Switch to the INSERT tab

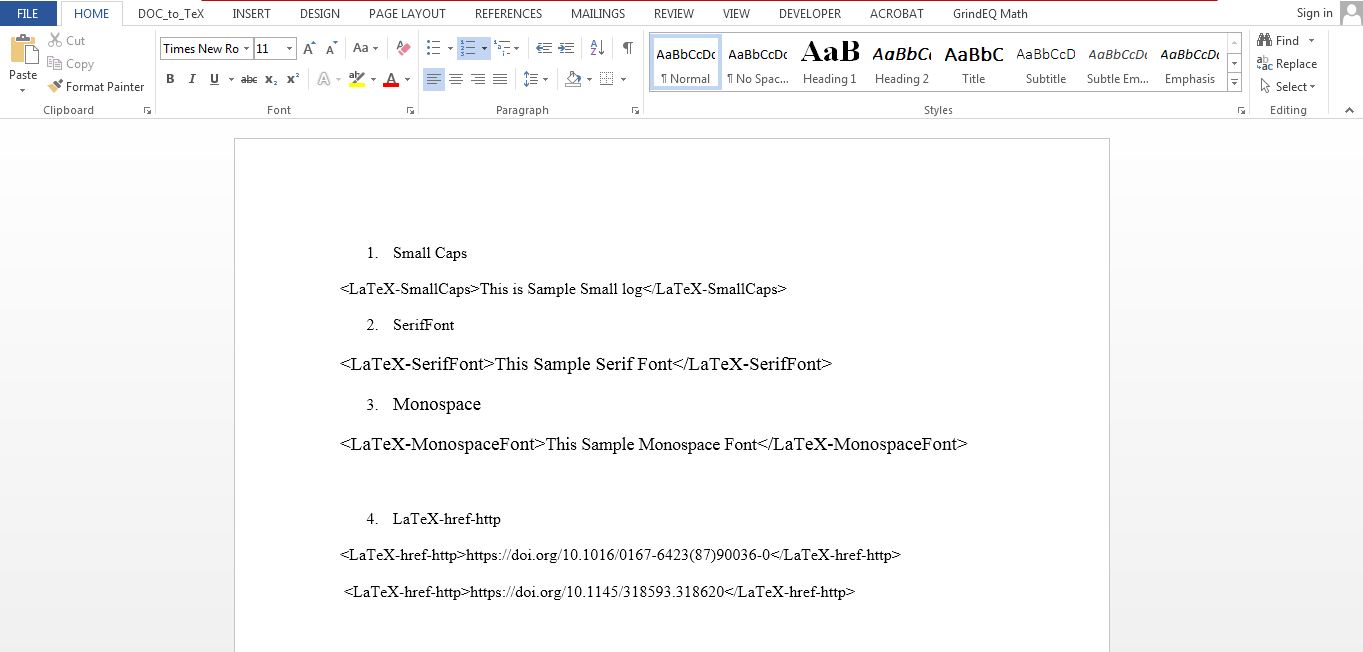(x=251, y=13)
